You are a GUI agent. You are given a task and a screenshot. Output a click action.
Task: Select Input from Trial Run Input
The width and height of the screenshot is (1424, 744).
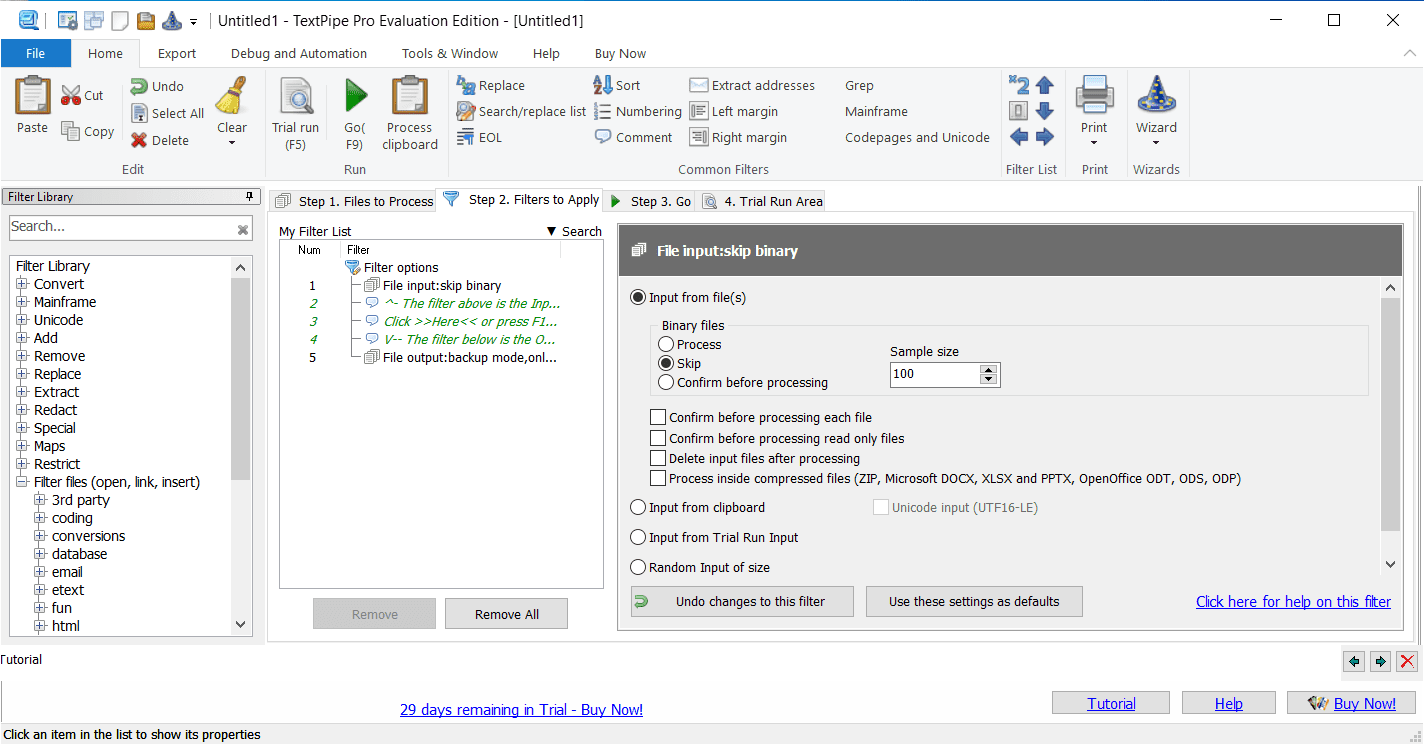638,537
